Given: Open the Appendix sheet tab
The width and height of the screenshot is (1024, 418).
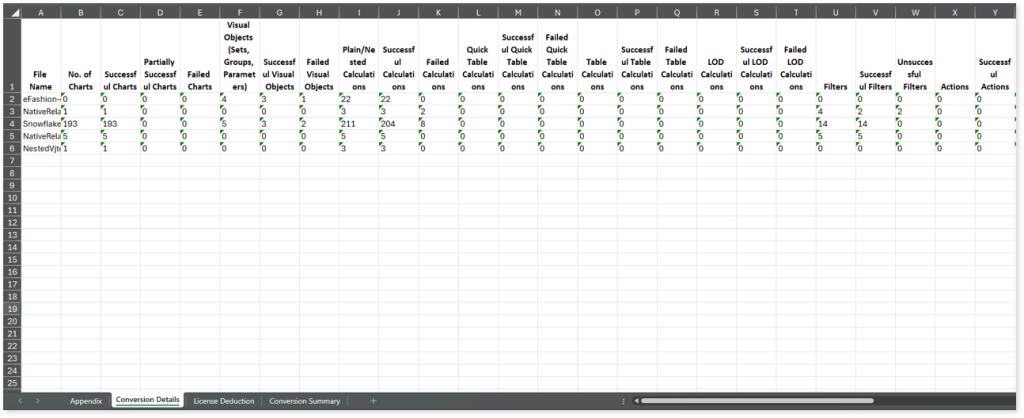Looking at the screenshot, I should (x=86, y=401).
